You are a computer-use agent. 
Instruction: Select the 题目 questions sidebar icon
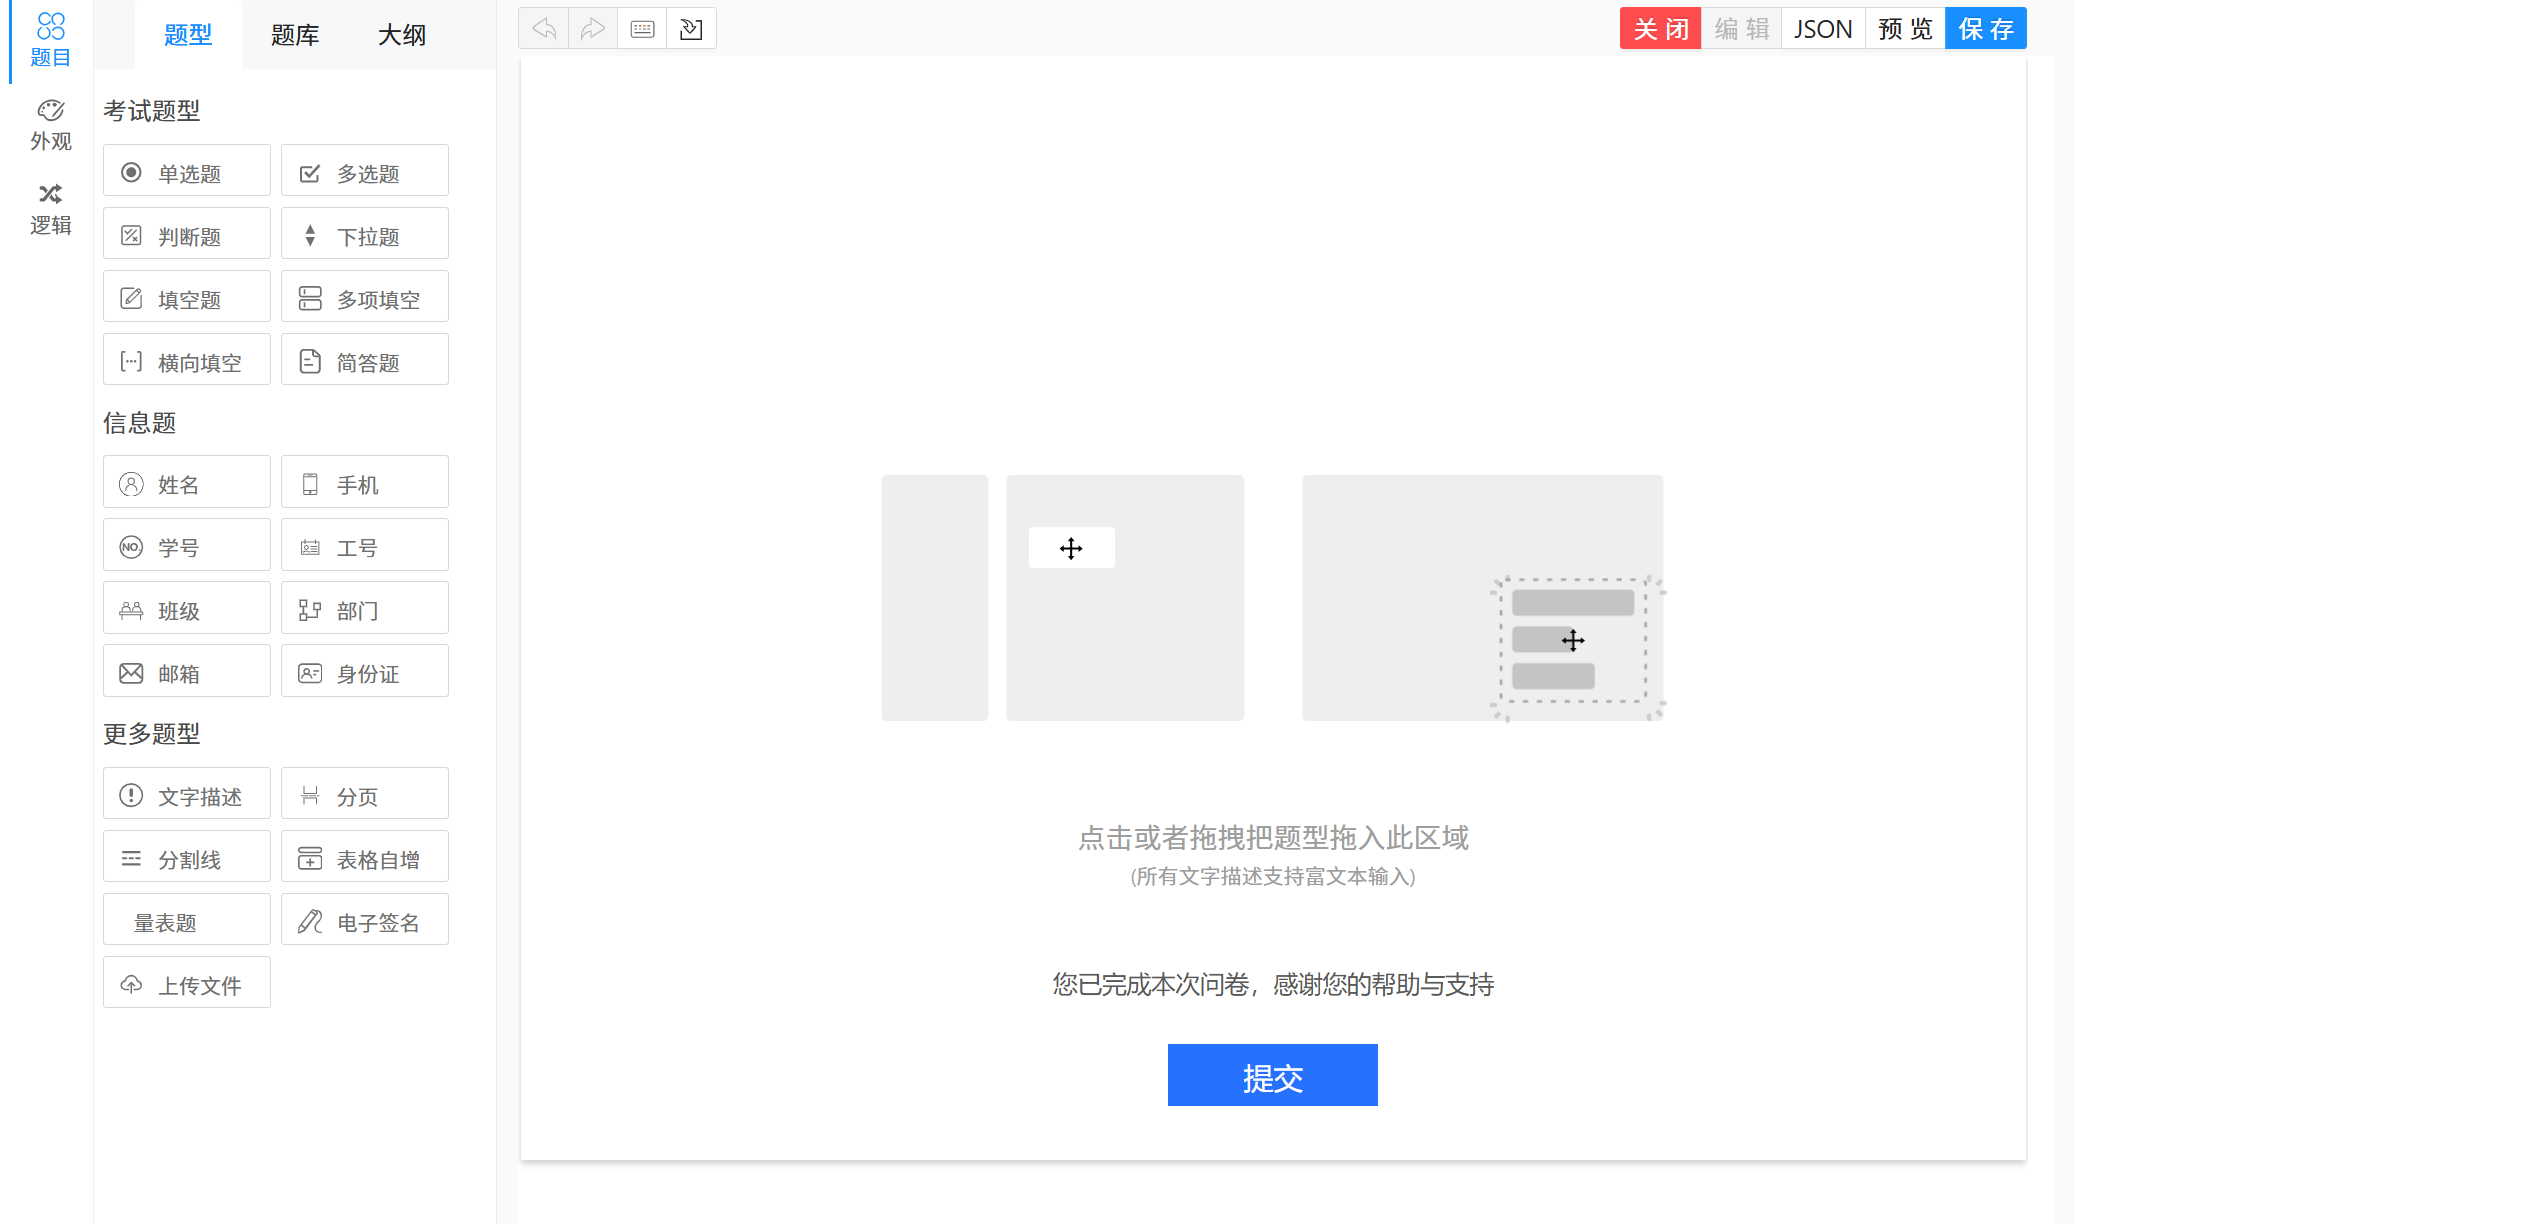coord(50,40)
